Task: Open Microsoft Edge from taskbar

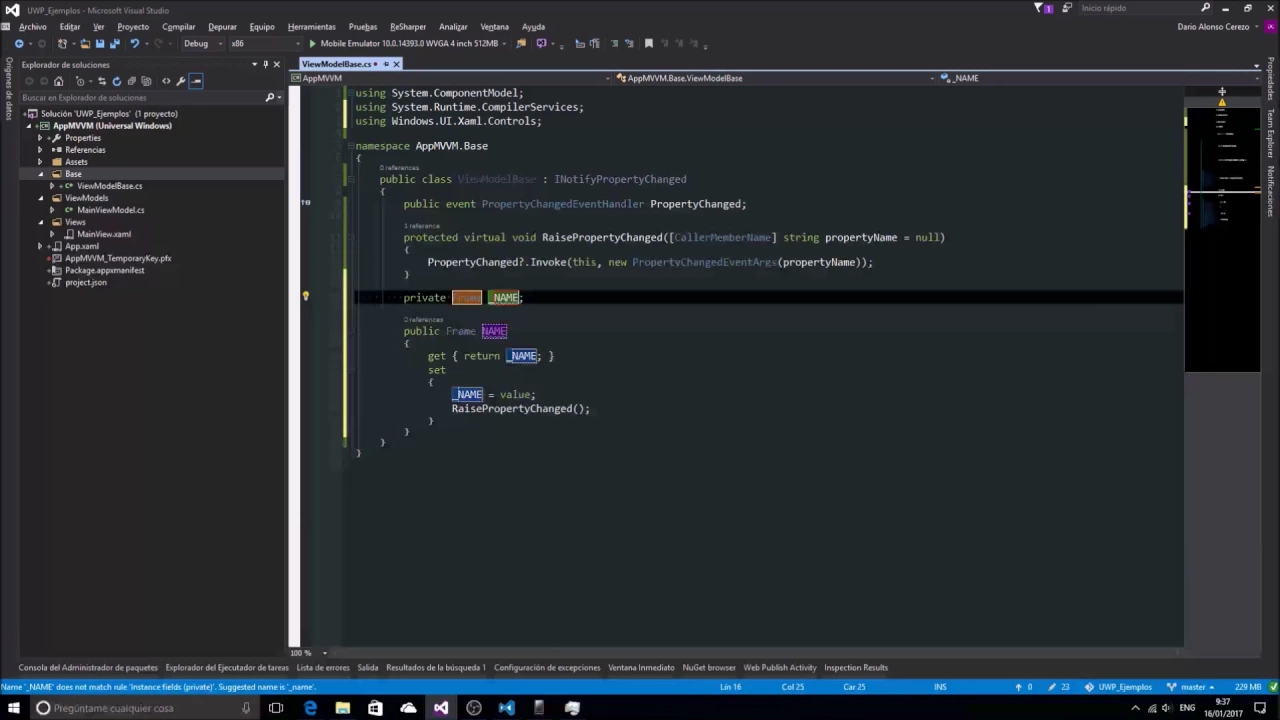Action: coord(310,708)
